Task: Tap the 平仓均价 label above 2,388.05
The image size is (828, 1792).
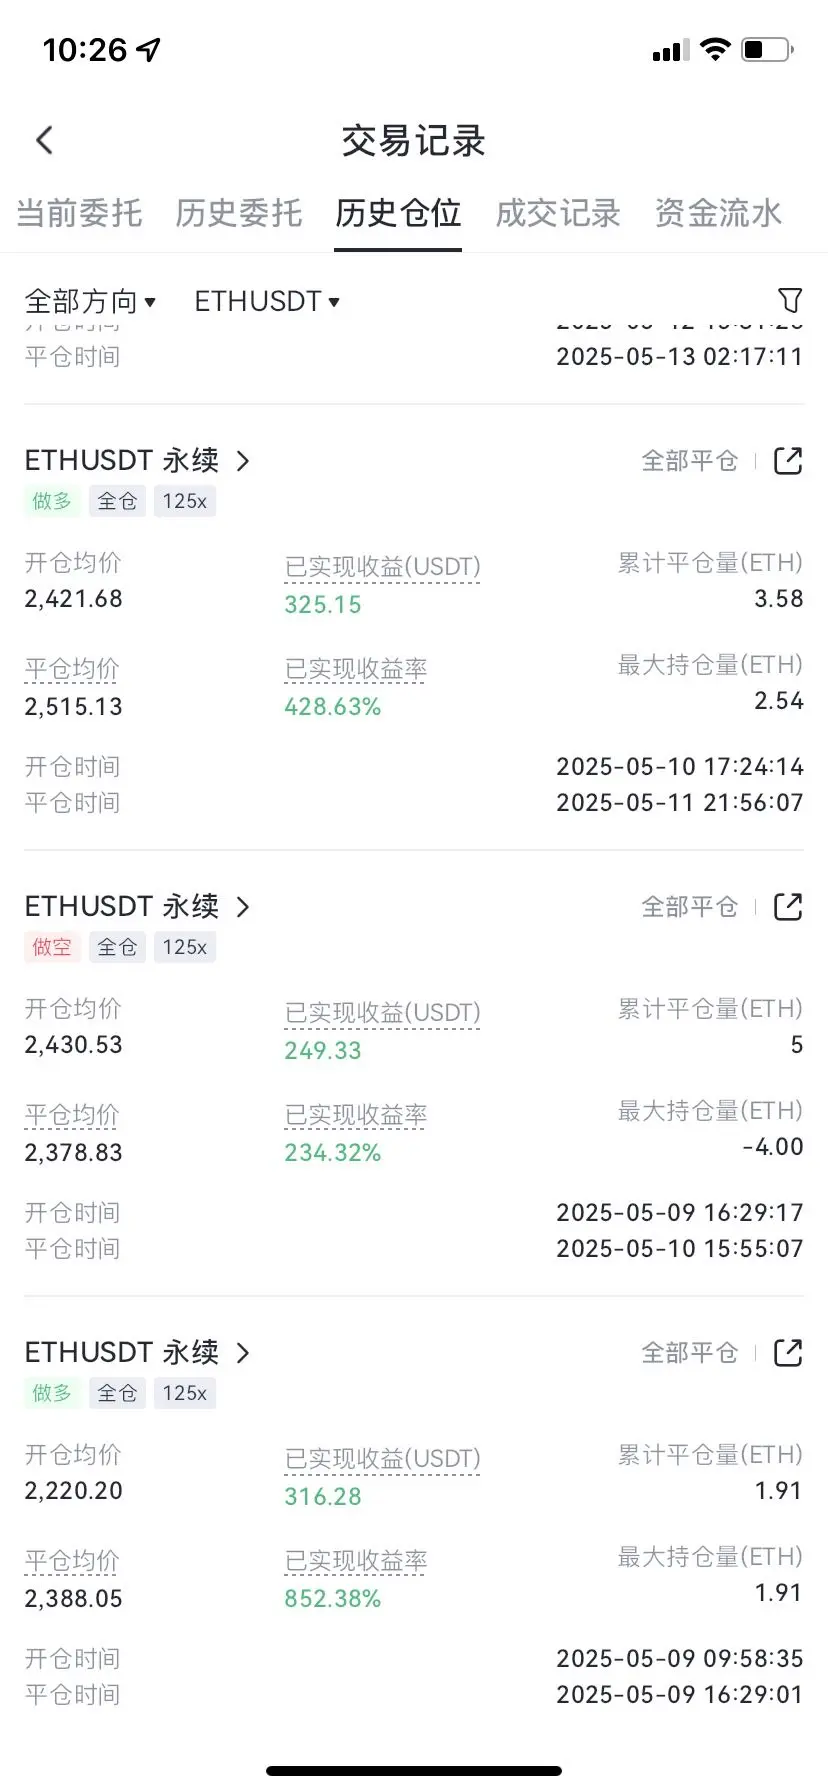Action: tap(72, 1561)
